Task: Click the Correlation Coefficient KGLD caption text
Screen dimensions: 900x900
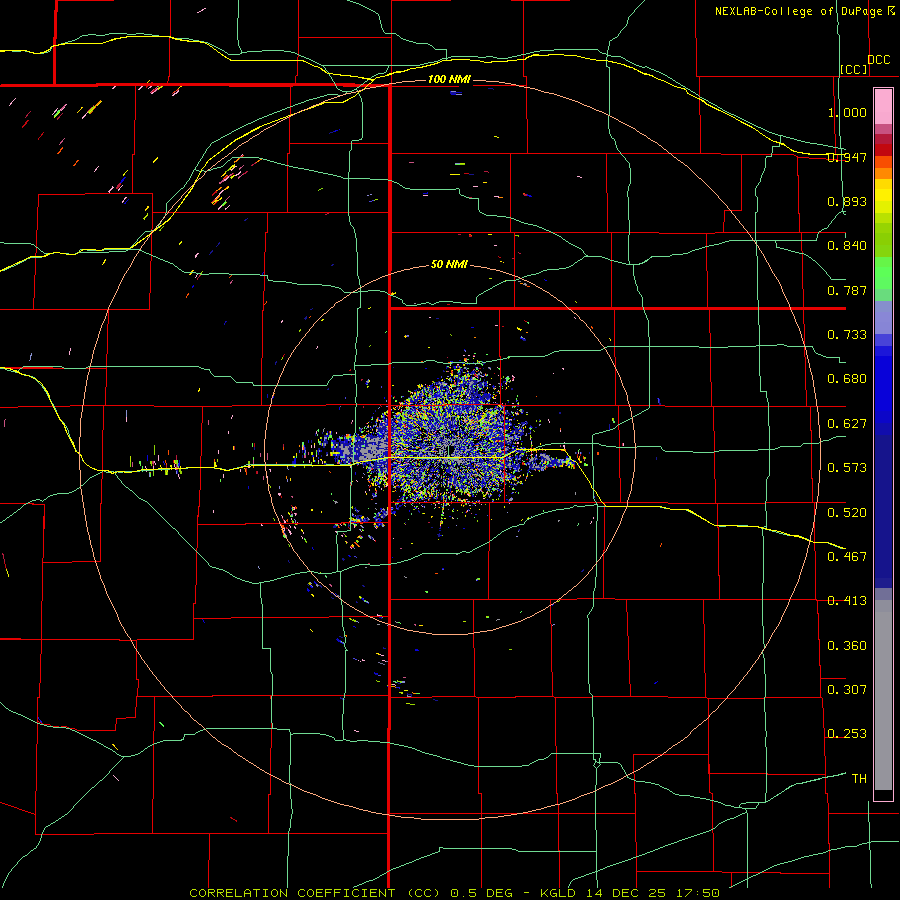Action: (x=455, y=893)
